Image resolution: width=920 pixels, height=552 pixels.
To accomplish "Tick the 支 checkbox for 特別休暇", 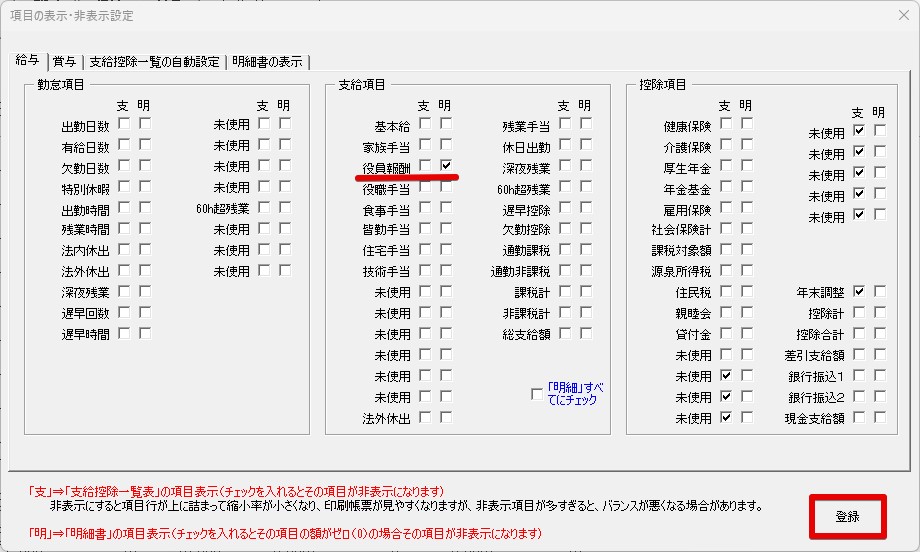I will tap(124, 187).
